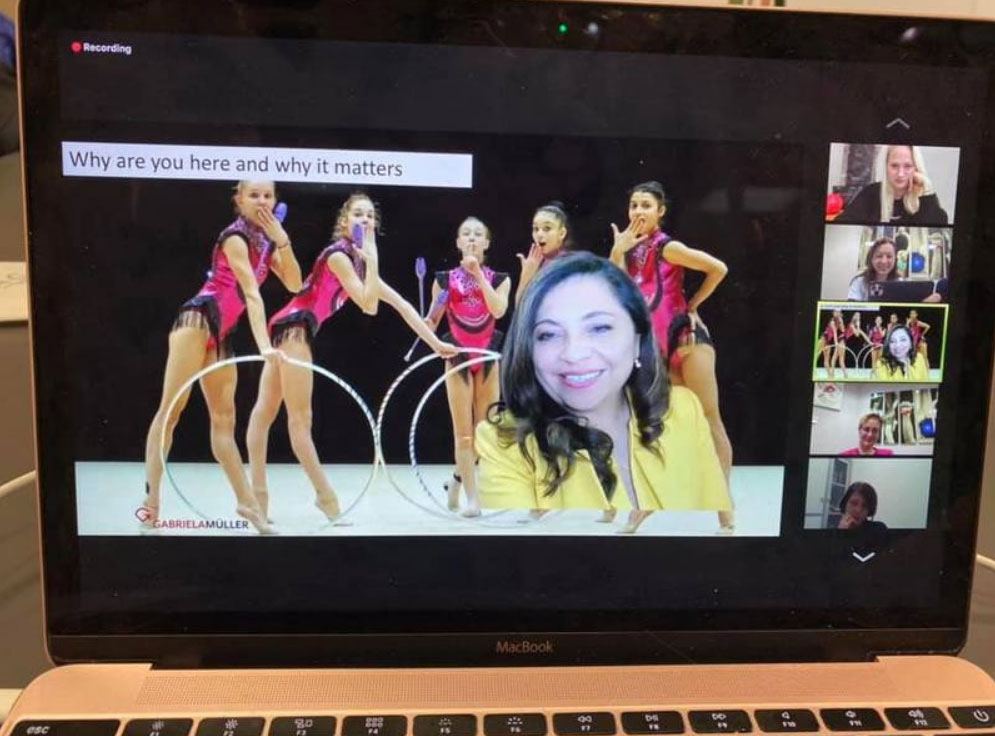Select second thumbnail, woman with laptop
This screenshot has height=736, width=995.
[x=885, y=263]
